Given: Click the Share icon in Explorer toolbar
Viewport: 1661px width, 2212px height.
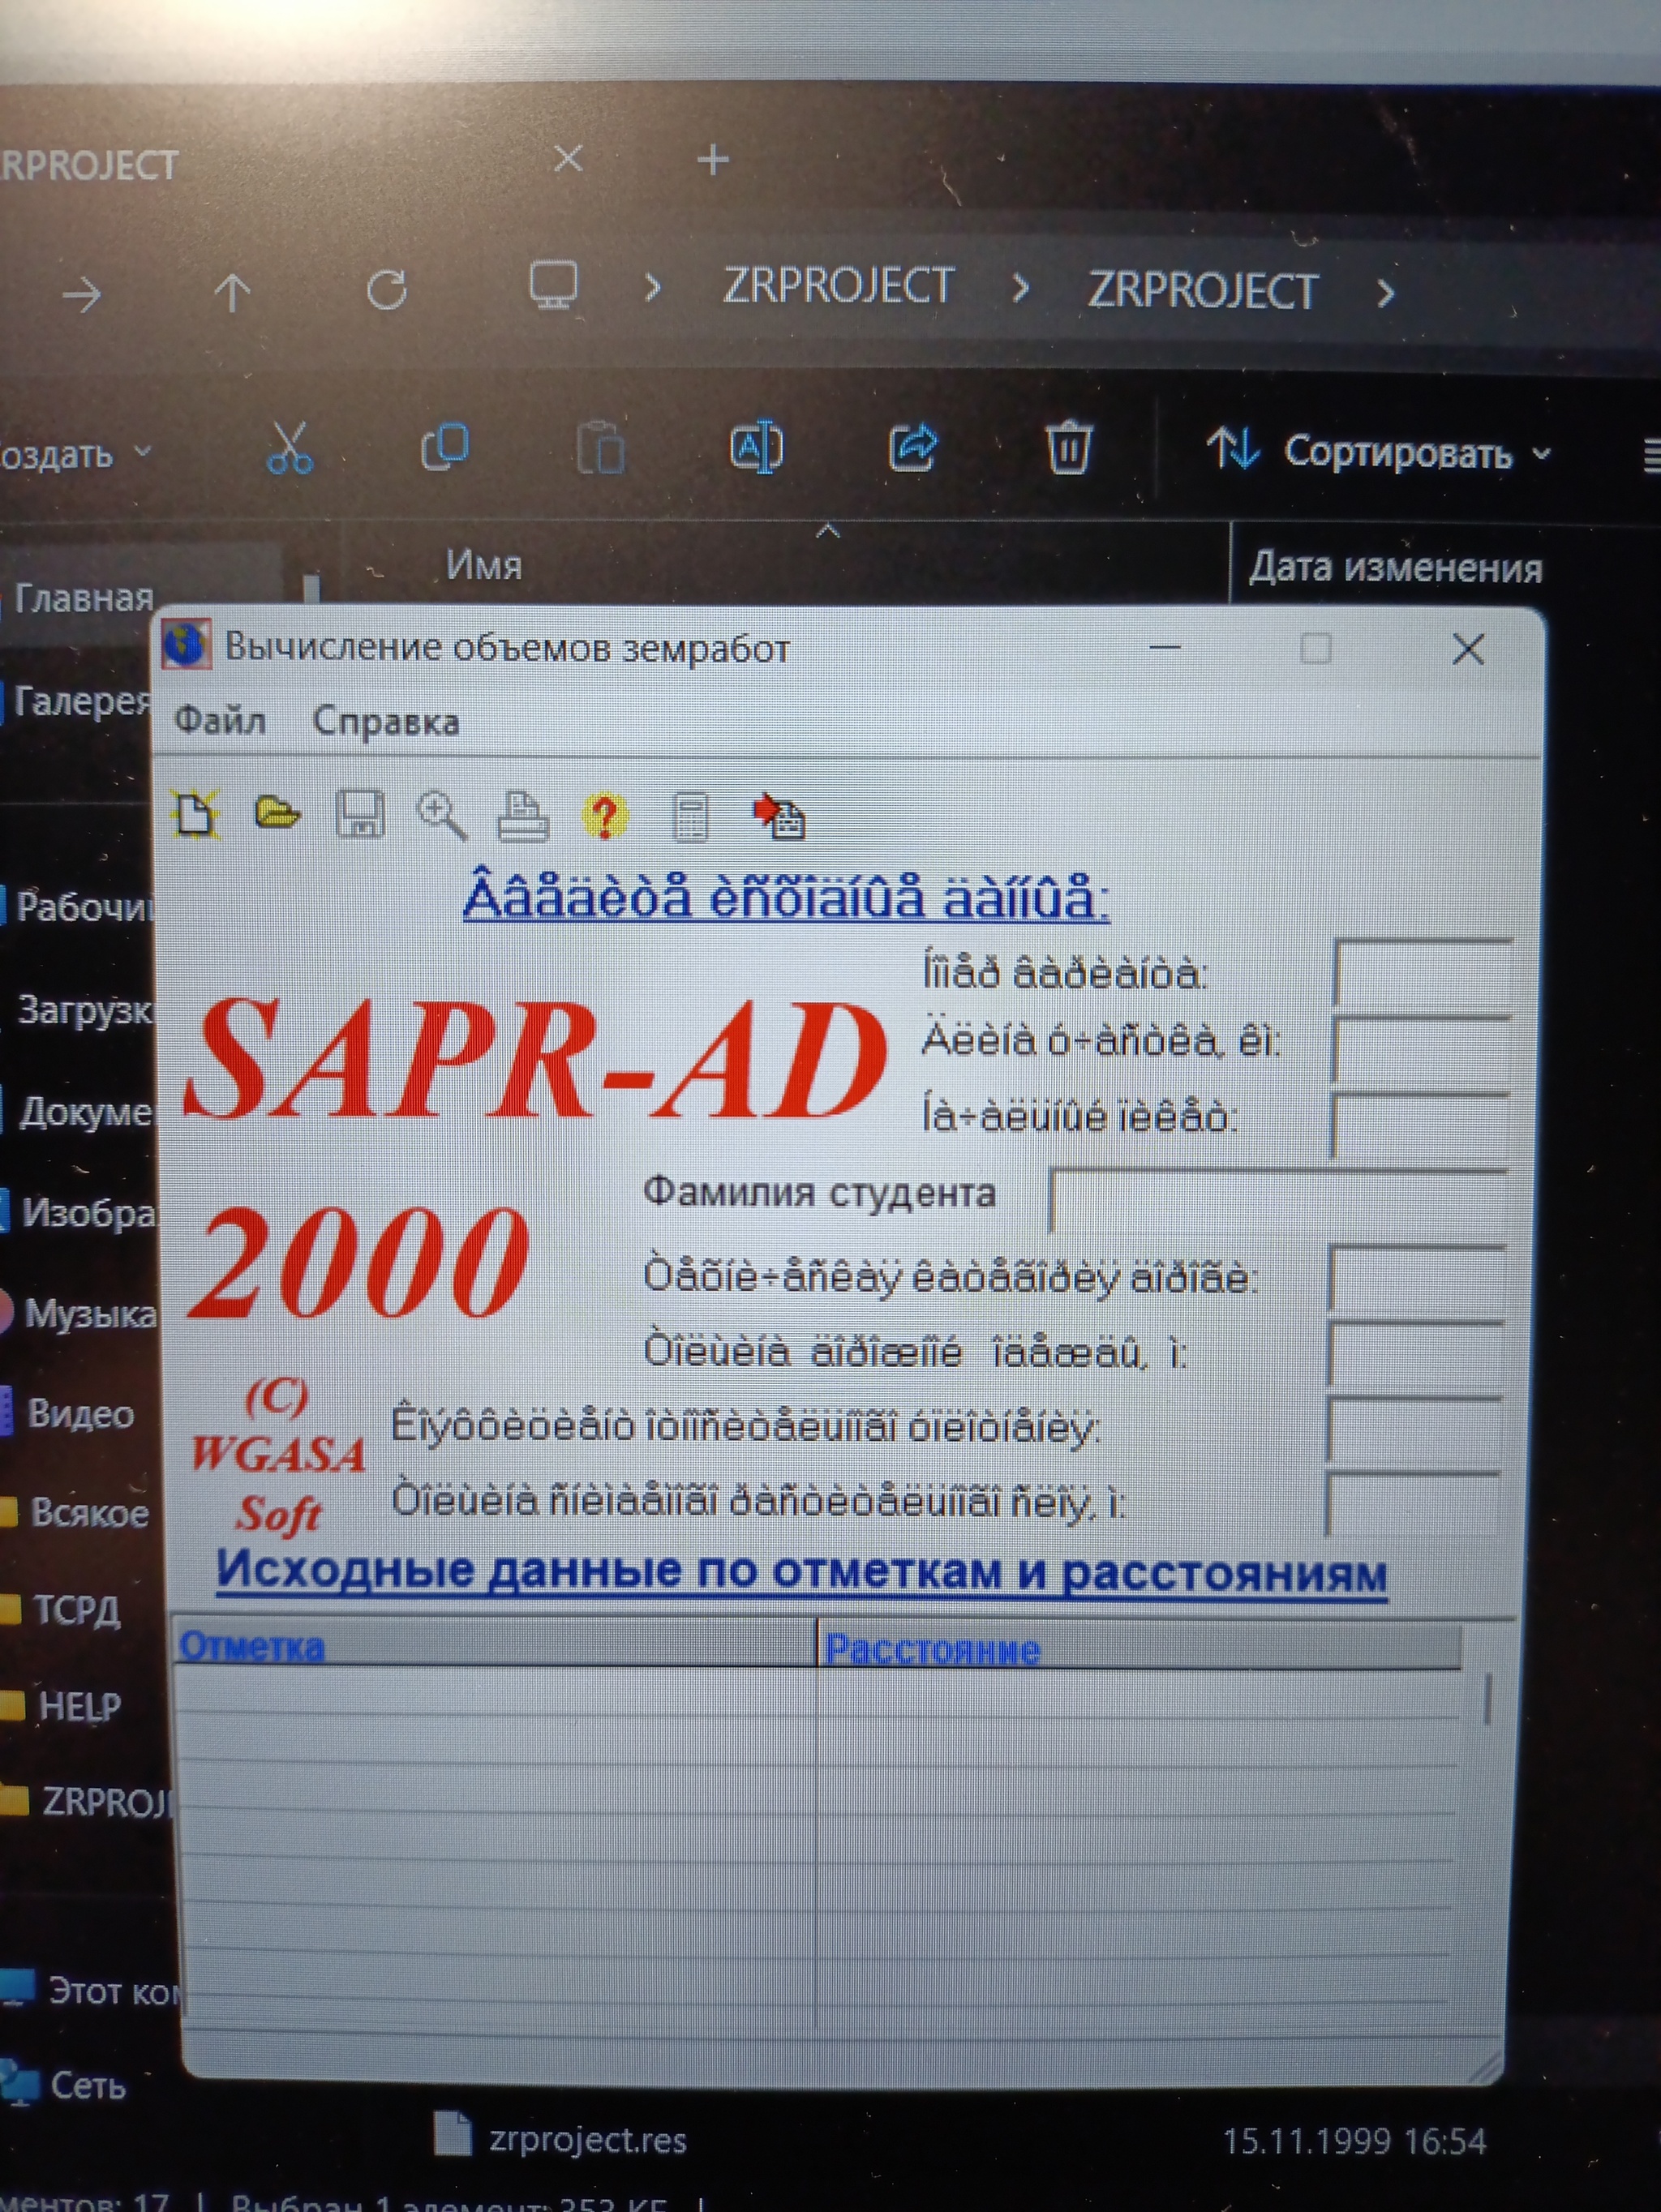Looking at the screenshot, I should click(x=913, y=447).
